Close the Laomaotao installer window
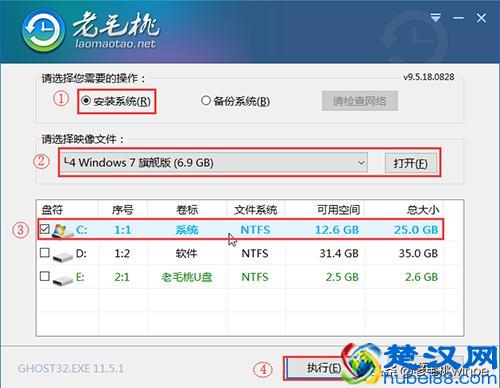Screen dimensions: 500x388 point(481,18)
